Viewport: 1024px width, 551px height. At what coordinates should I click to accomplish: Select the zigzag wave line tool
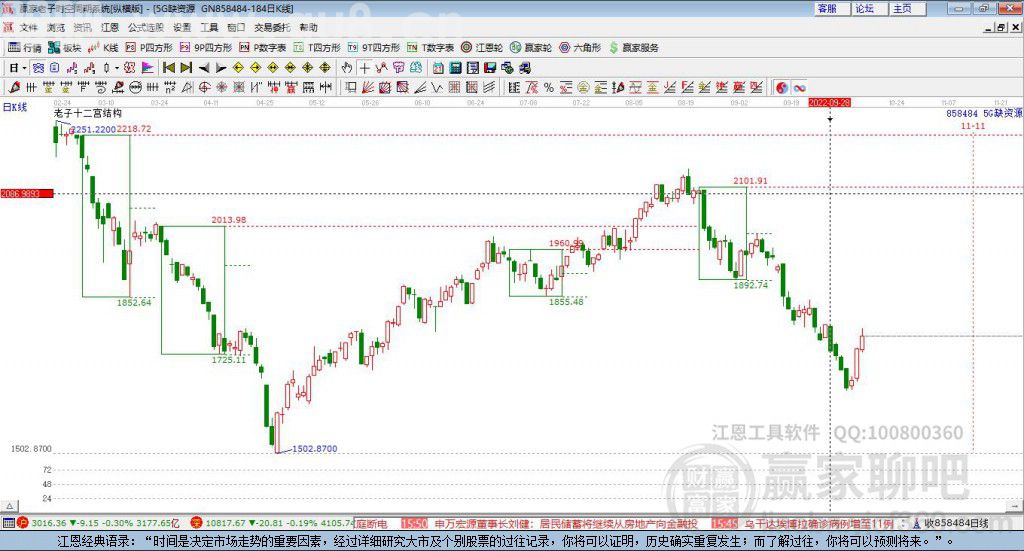[x=437, y=87]
